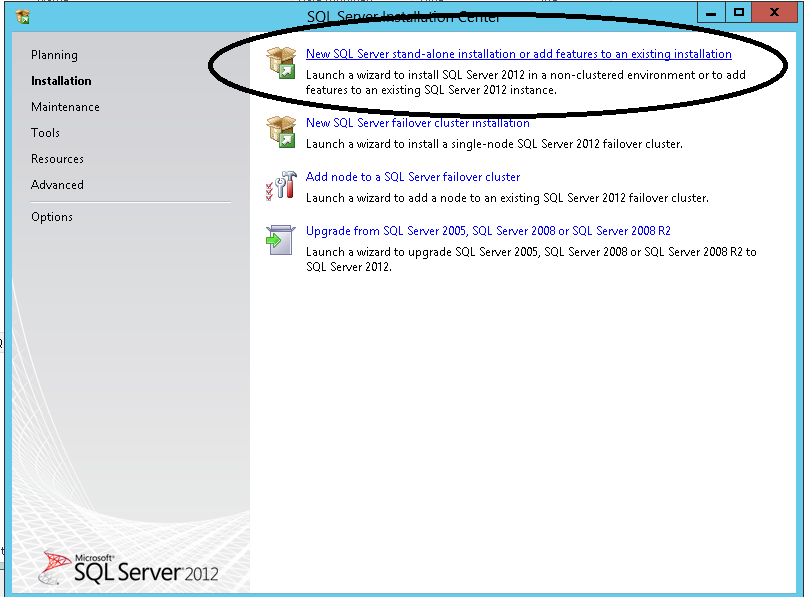The height and width of the screenshot is (597, 804).
Task: Click the SQL Server setup icon in title bar
Action: tap(23, 17)
